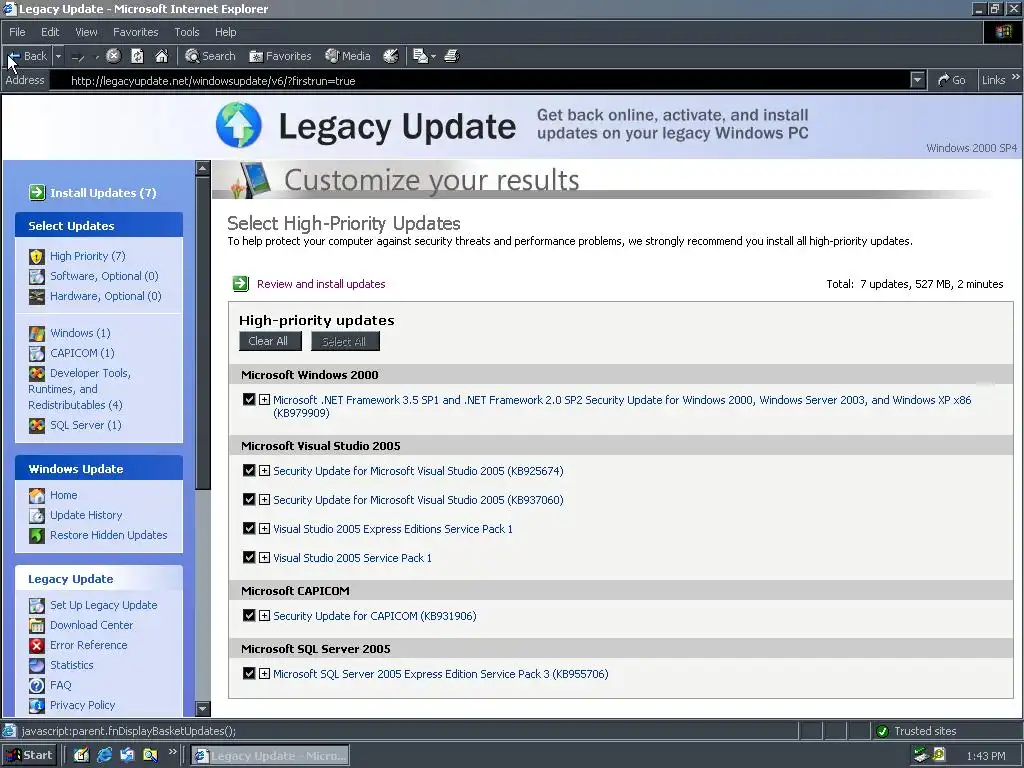This screenshot has width=1024, height=768.
Task: Click the SQL Server (1) icon
Action: 37,426
